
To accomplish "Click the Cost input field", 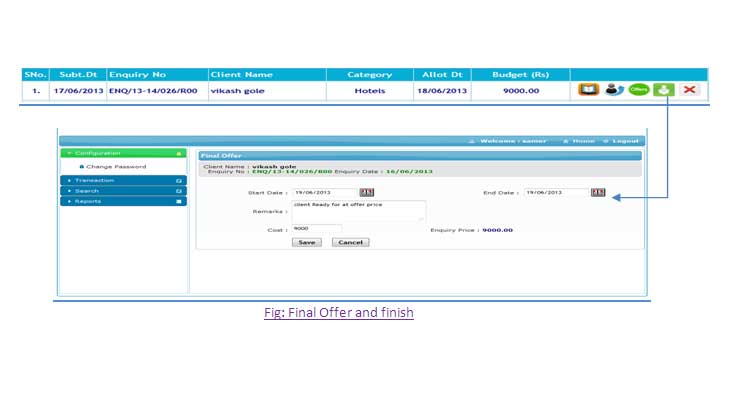I will click(x=317, y=228).
